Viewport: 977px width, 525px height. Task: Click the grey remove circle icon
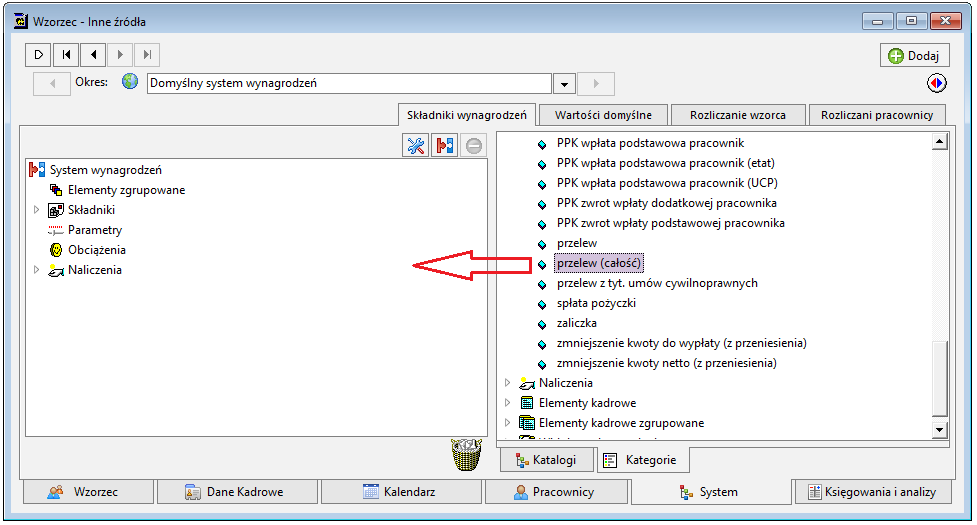point(474,146)
